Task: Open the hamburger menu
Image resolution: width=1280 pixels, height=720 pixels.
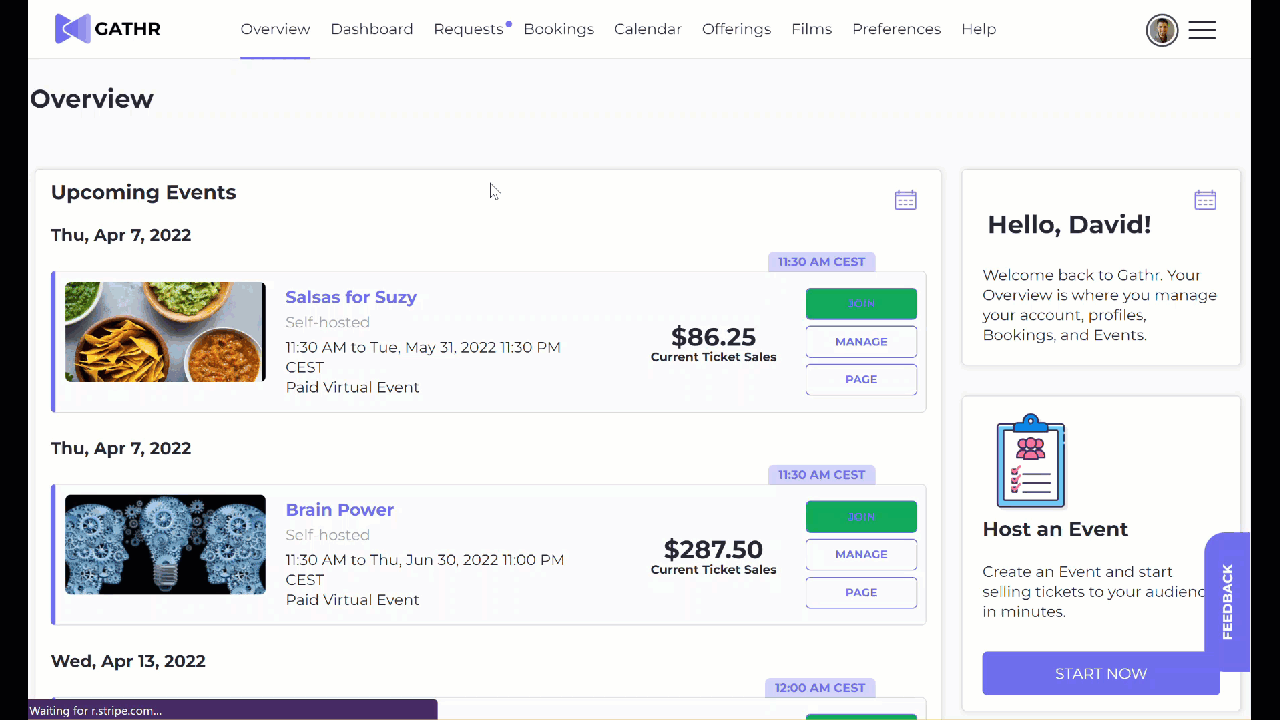Action: 1202,30
